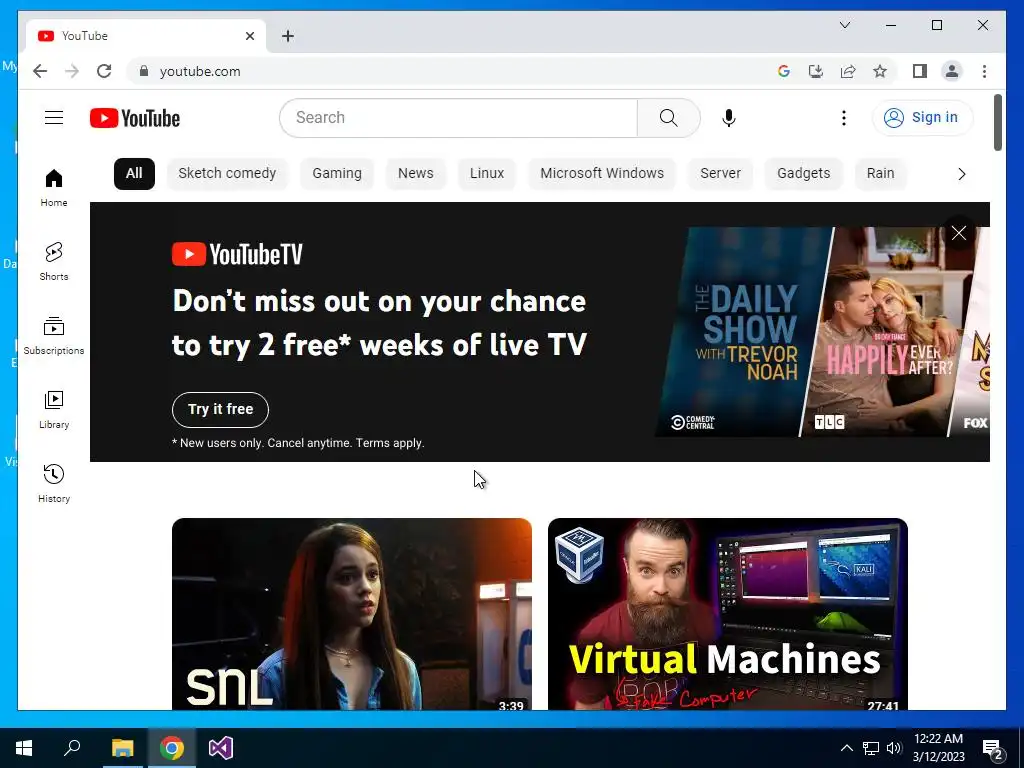Click the YouTube TV logo in banner
This screenshot has height=768, width=1024.
[x=237, y=254]
